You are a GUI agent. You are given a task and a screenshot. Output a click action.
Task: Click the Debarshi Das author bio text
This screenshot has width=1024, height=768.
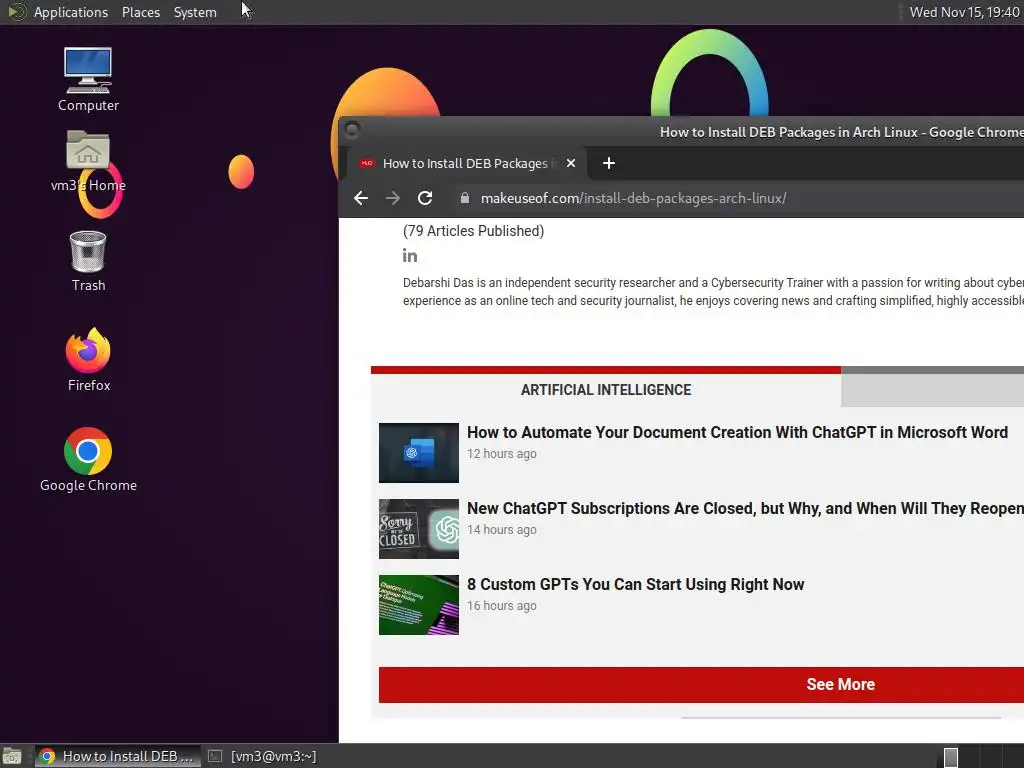[713, 291]
